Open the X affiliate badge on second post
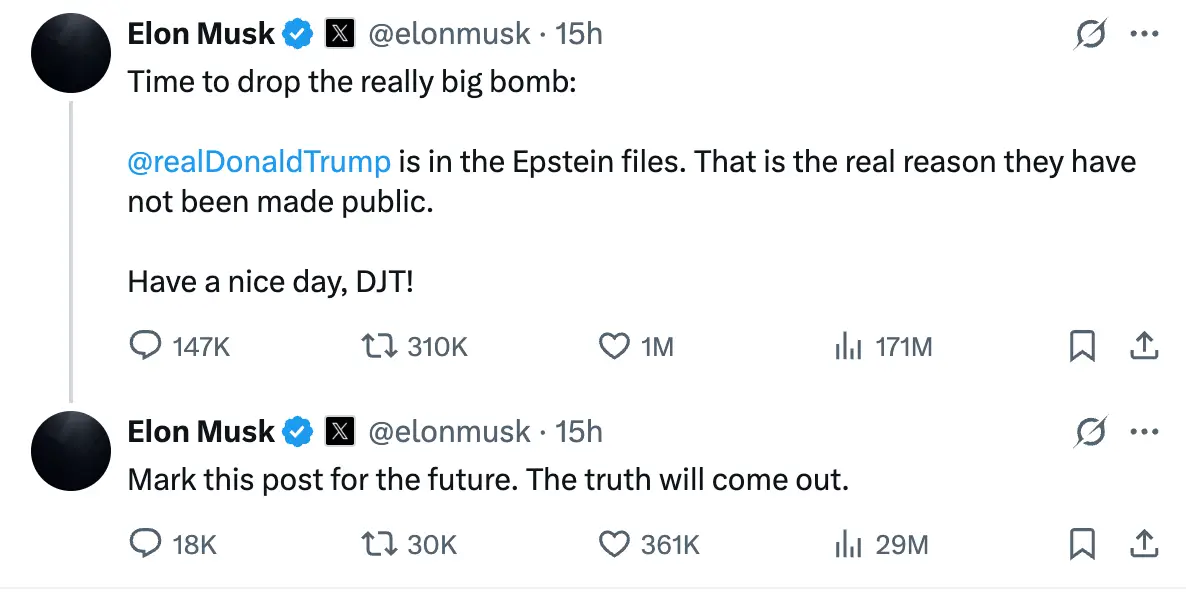The image size is (1186, 600). 340,431
